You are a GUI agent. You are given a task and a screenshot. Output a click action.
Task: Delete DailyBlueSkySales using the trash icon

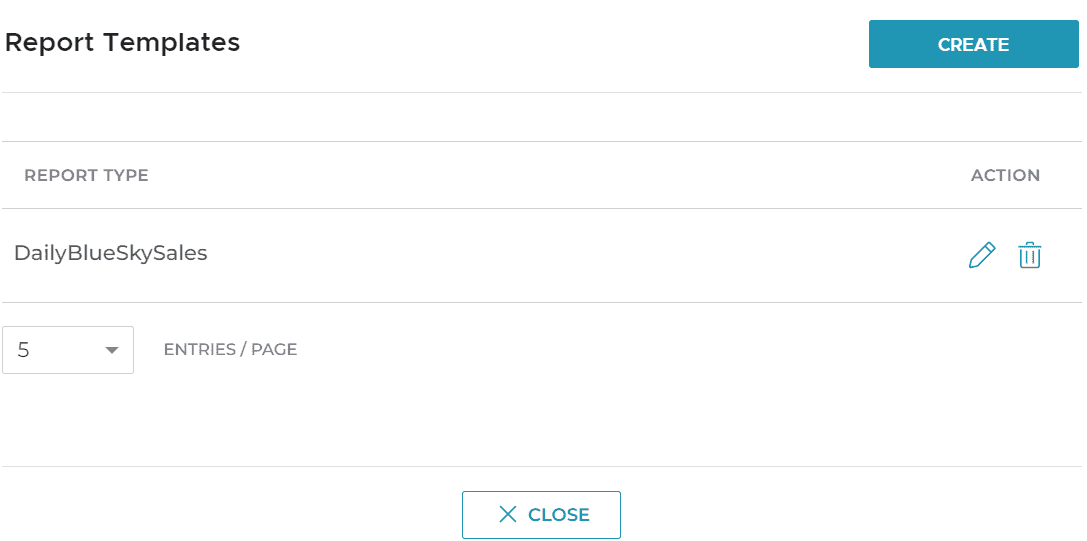click(x=1029, y=256)
